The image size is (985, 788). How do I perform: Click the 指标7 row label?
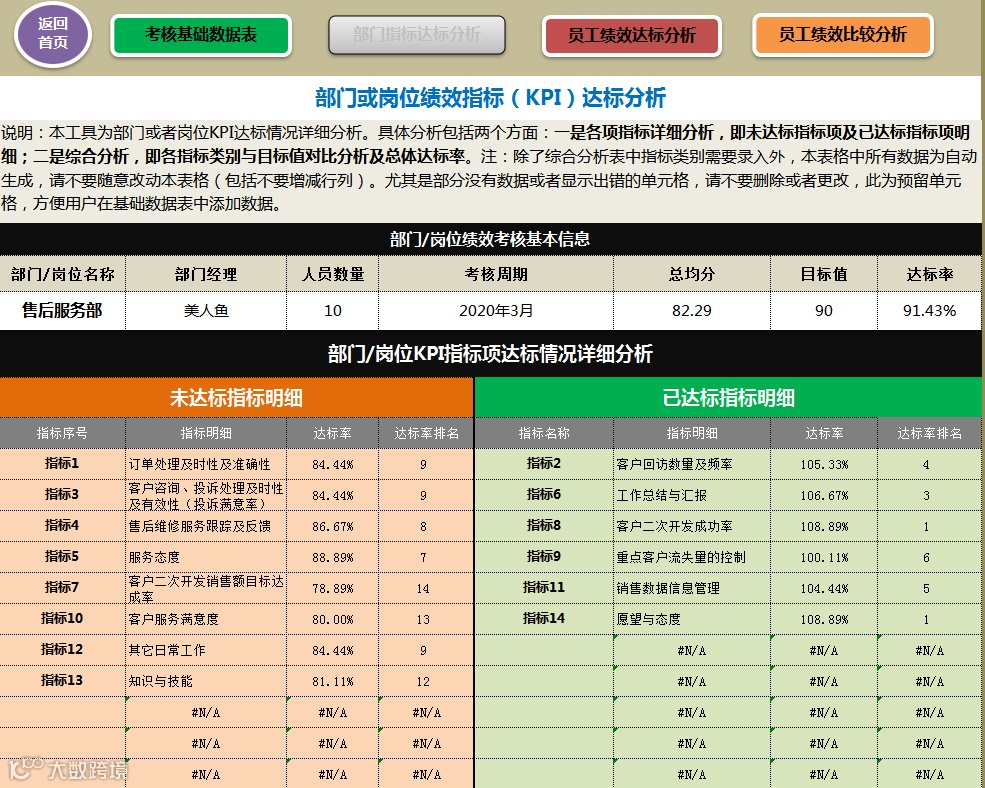click(x=62, y=588)
